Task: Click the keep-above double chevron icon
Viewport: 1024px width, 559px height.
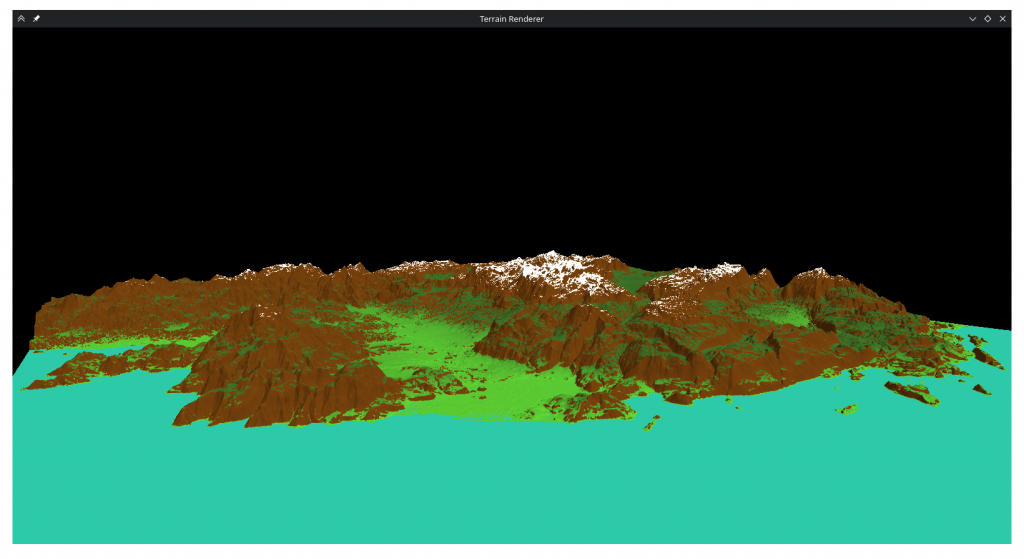Action: tap(21, 18)
